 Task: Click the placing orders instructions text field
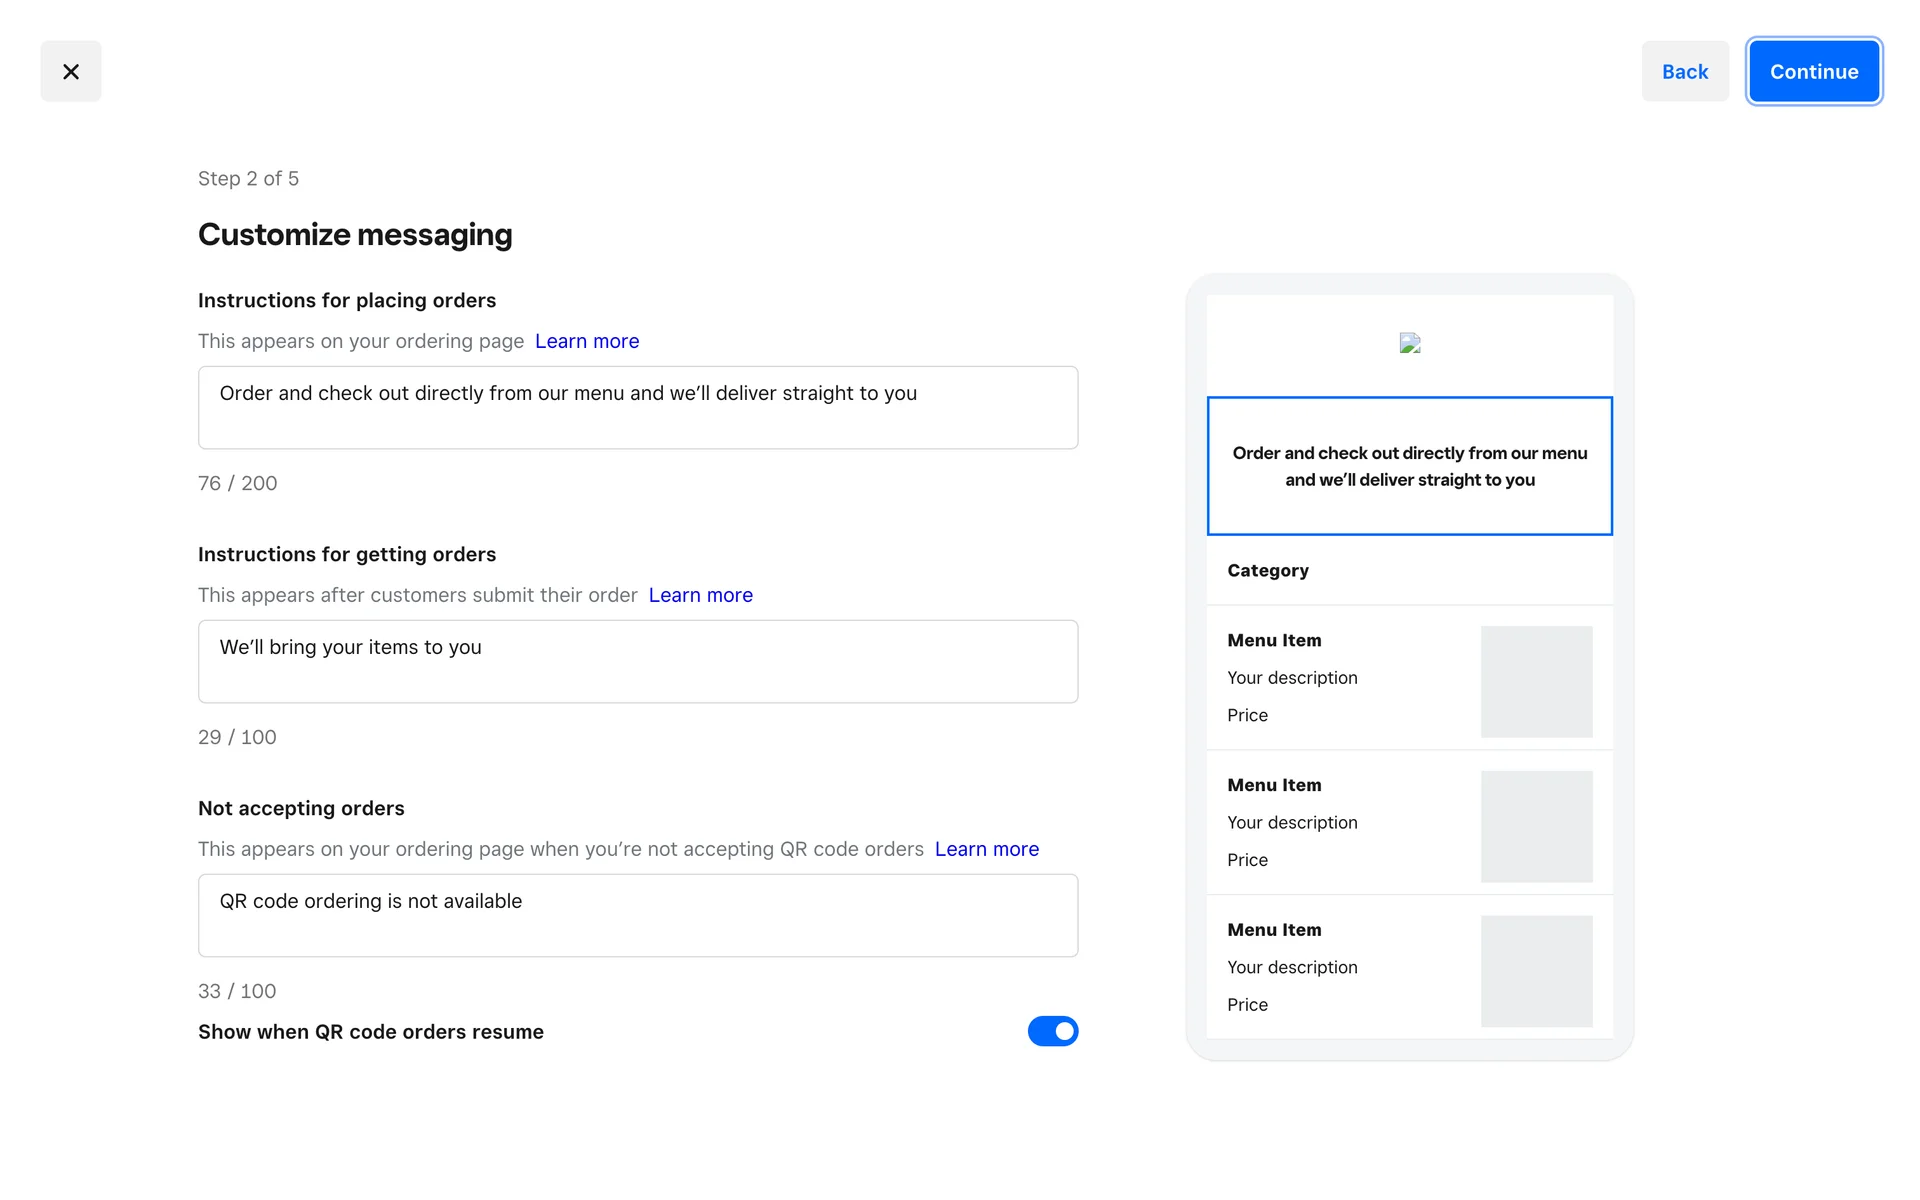click(637, 407)
